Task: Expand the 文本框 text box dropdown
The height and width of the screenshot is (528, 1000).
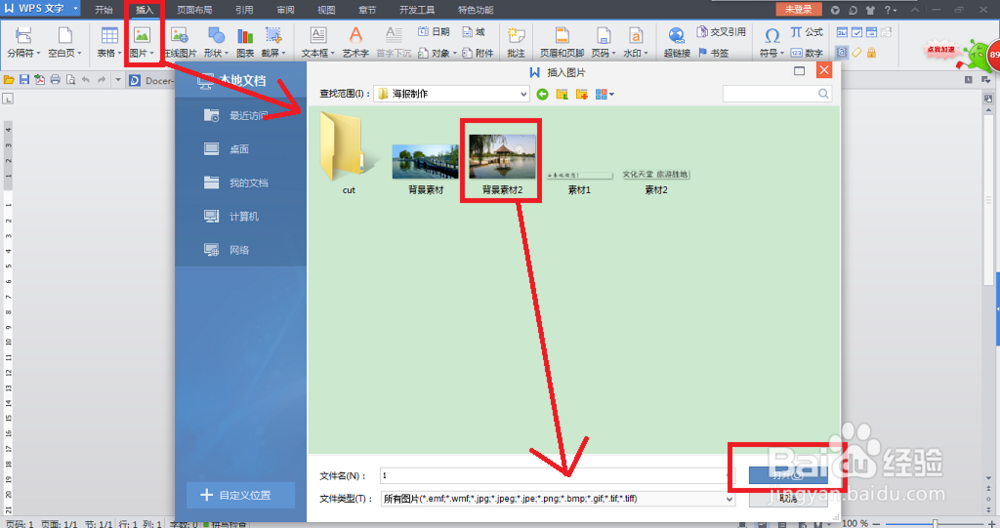Action: (x=332, y=54)
